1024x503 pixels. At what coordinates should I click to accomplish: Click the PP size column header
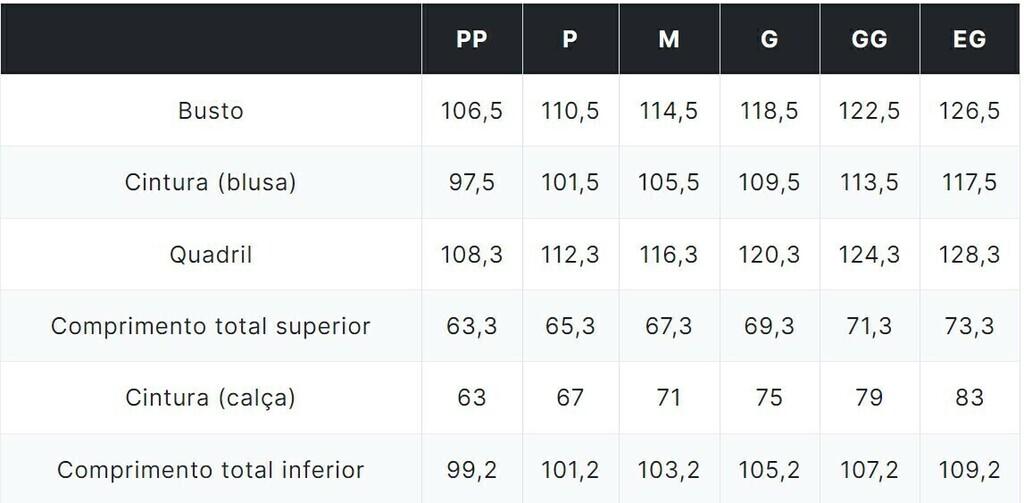coord(472,39)
